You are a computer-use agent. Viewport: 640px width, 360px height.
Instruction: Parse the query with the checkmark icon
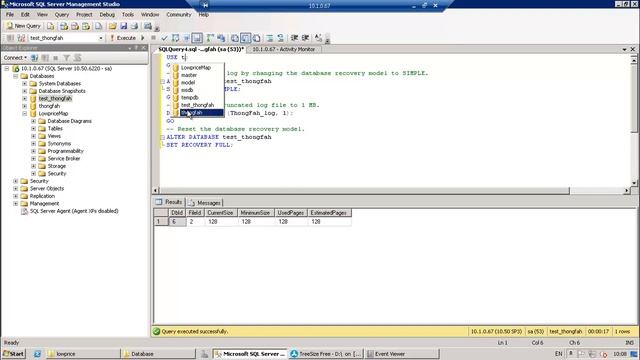164,38
